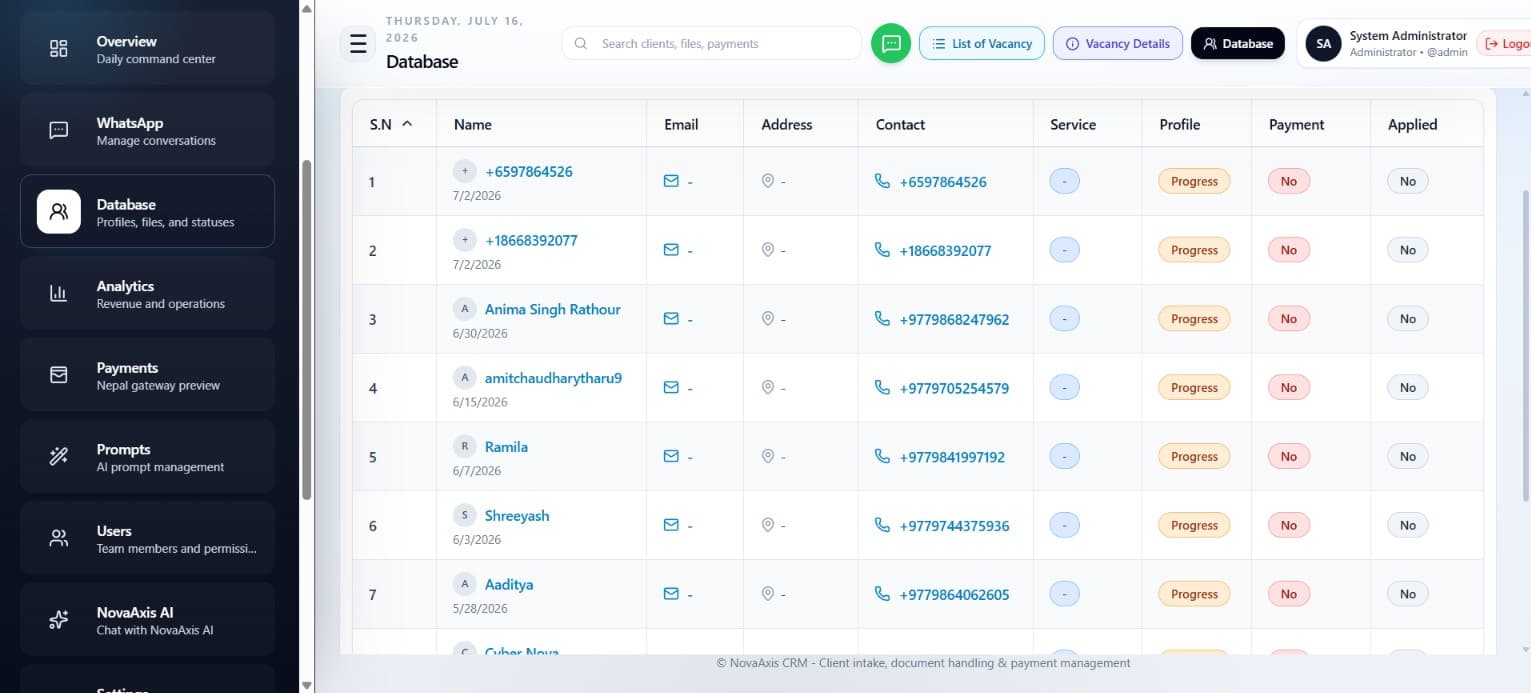1531x693 pixels.
Task: Open the +18668392077 client name link
Action: pos(531,241)
